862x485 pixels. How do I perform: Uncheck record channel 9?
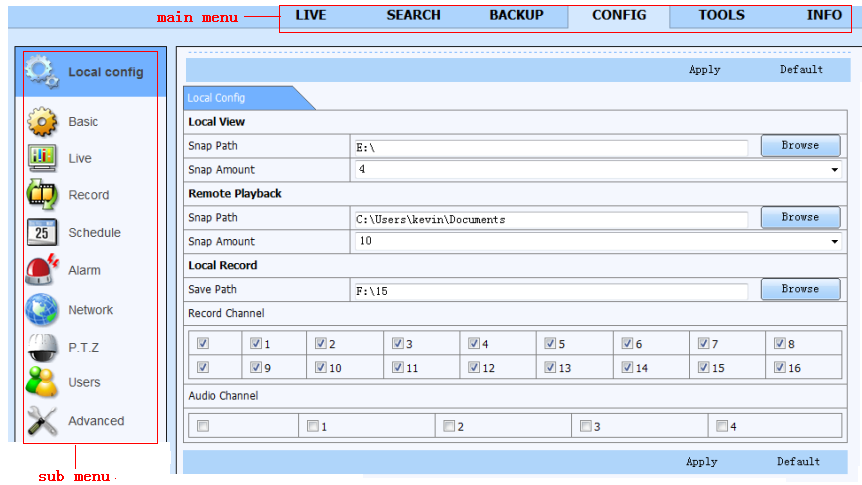pyautogui.click(x=256, y=367)
